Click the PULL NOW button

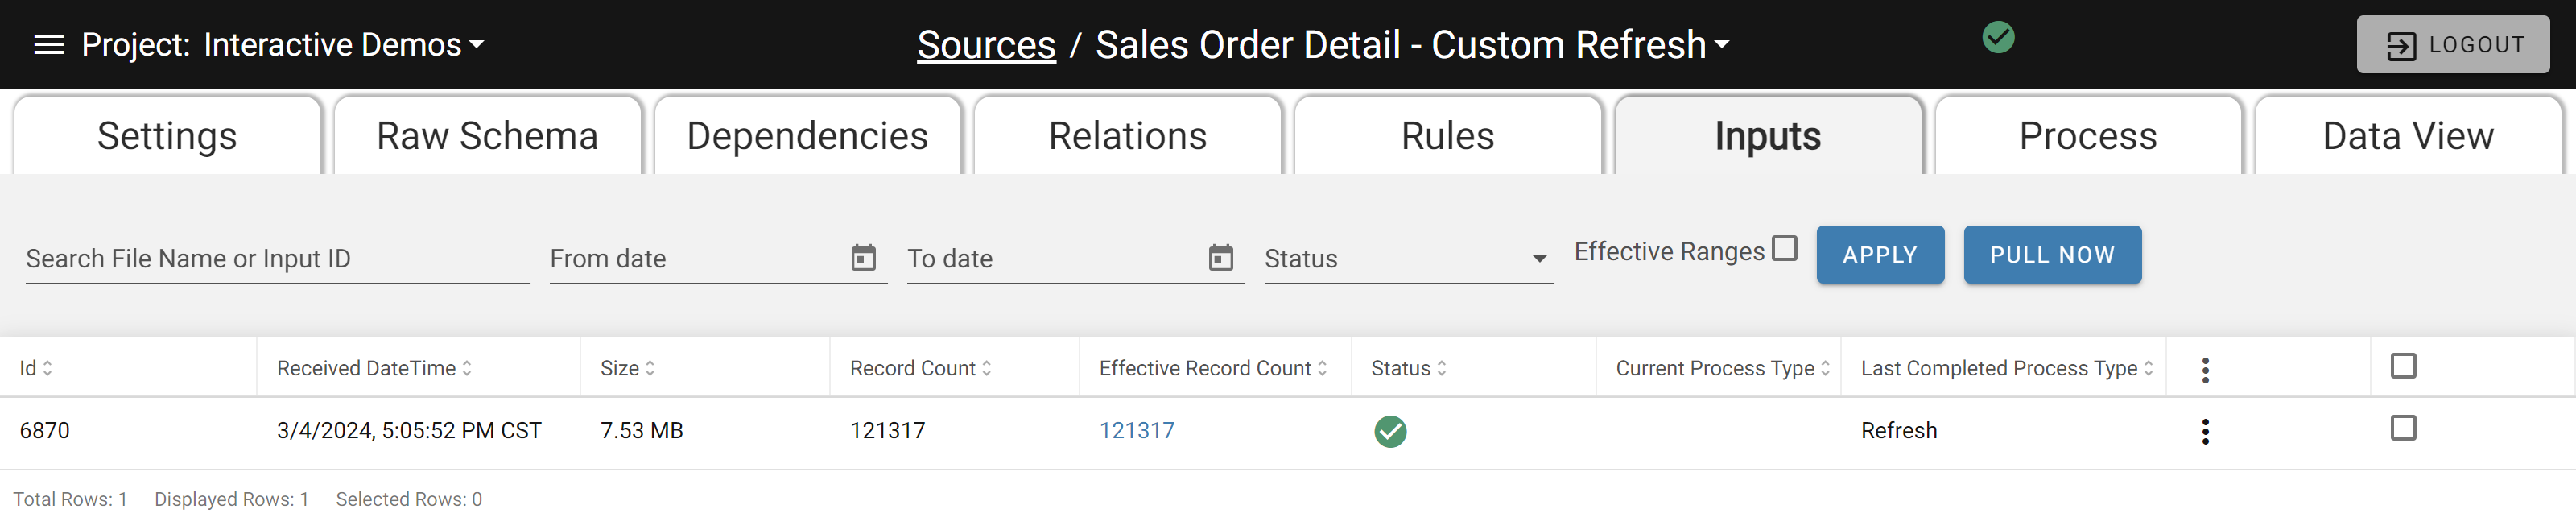pos(2052,255)
